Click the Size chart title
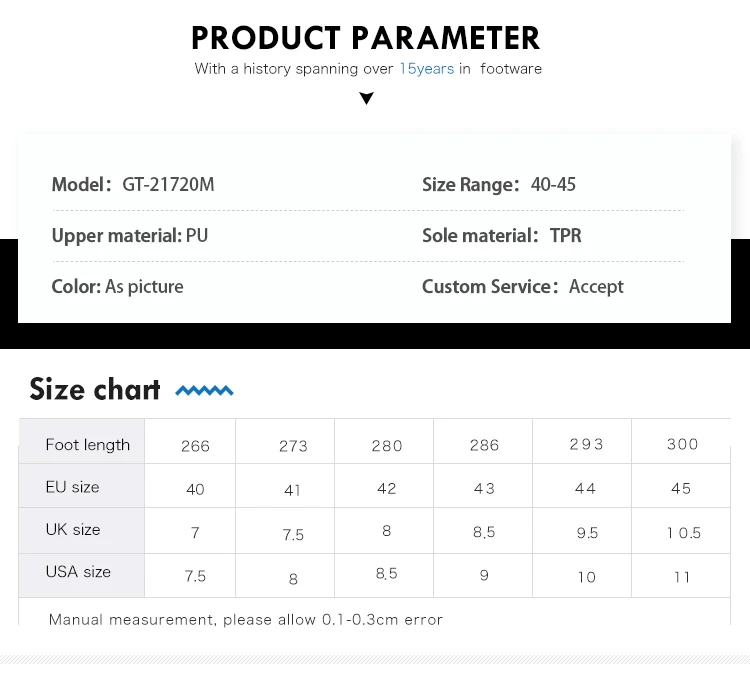 click(95, 389)
